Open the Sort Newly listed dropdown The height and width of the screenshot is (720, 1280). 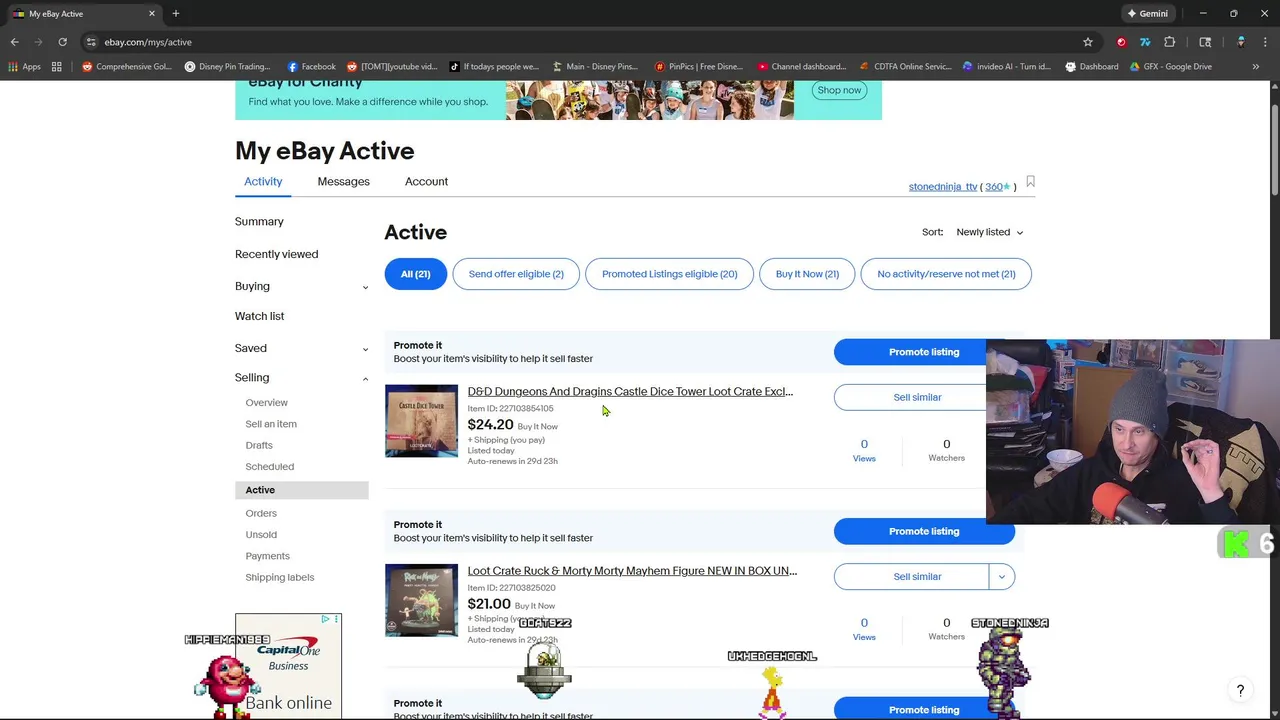coord(989,232)
